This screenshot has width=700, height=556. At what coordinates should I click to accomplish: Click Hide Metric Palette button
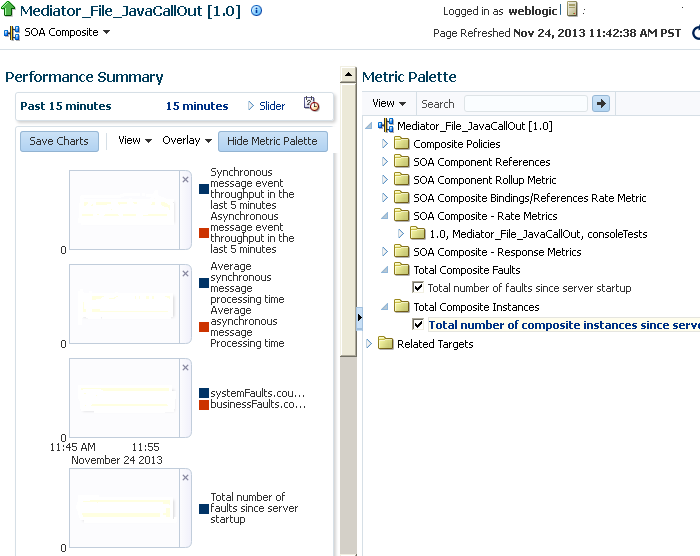point(272,141)
